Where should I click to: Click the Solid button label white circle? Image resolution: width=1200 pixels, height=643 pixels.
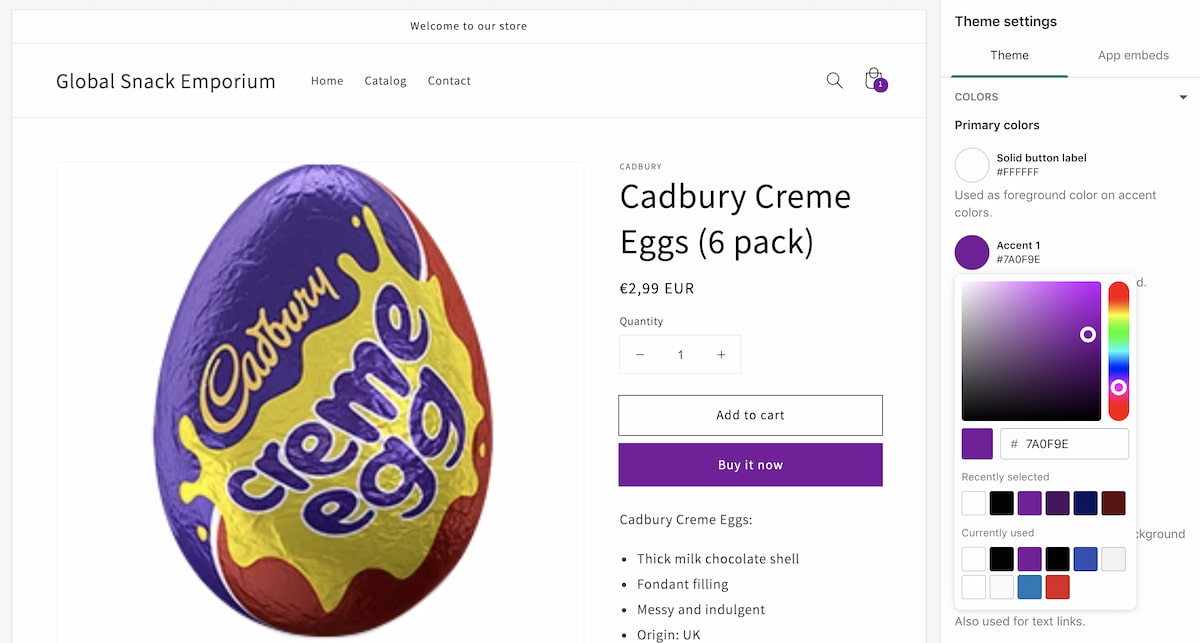(971, 165)
